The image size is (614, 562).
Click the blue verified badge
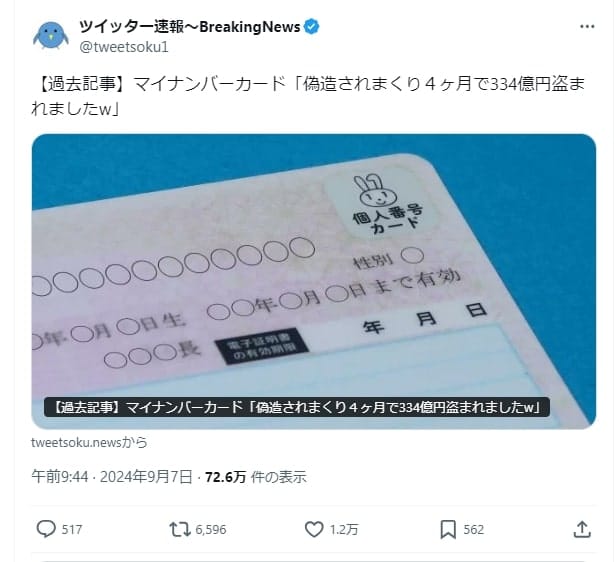312,27
